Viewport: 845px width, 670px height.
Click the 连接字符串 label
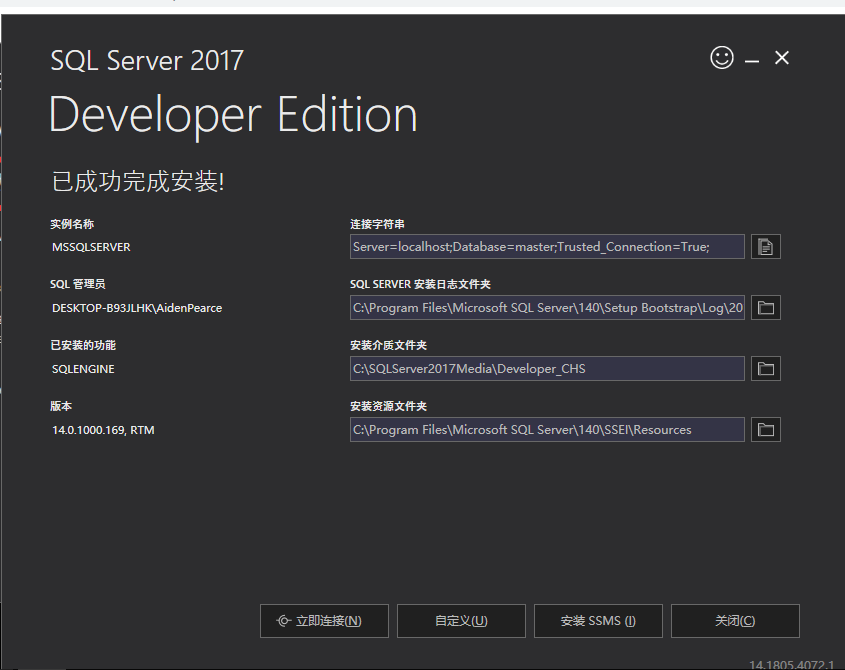click(377, 224)
